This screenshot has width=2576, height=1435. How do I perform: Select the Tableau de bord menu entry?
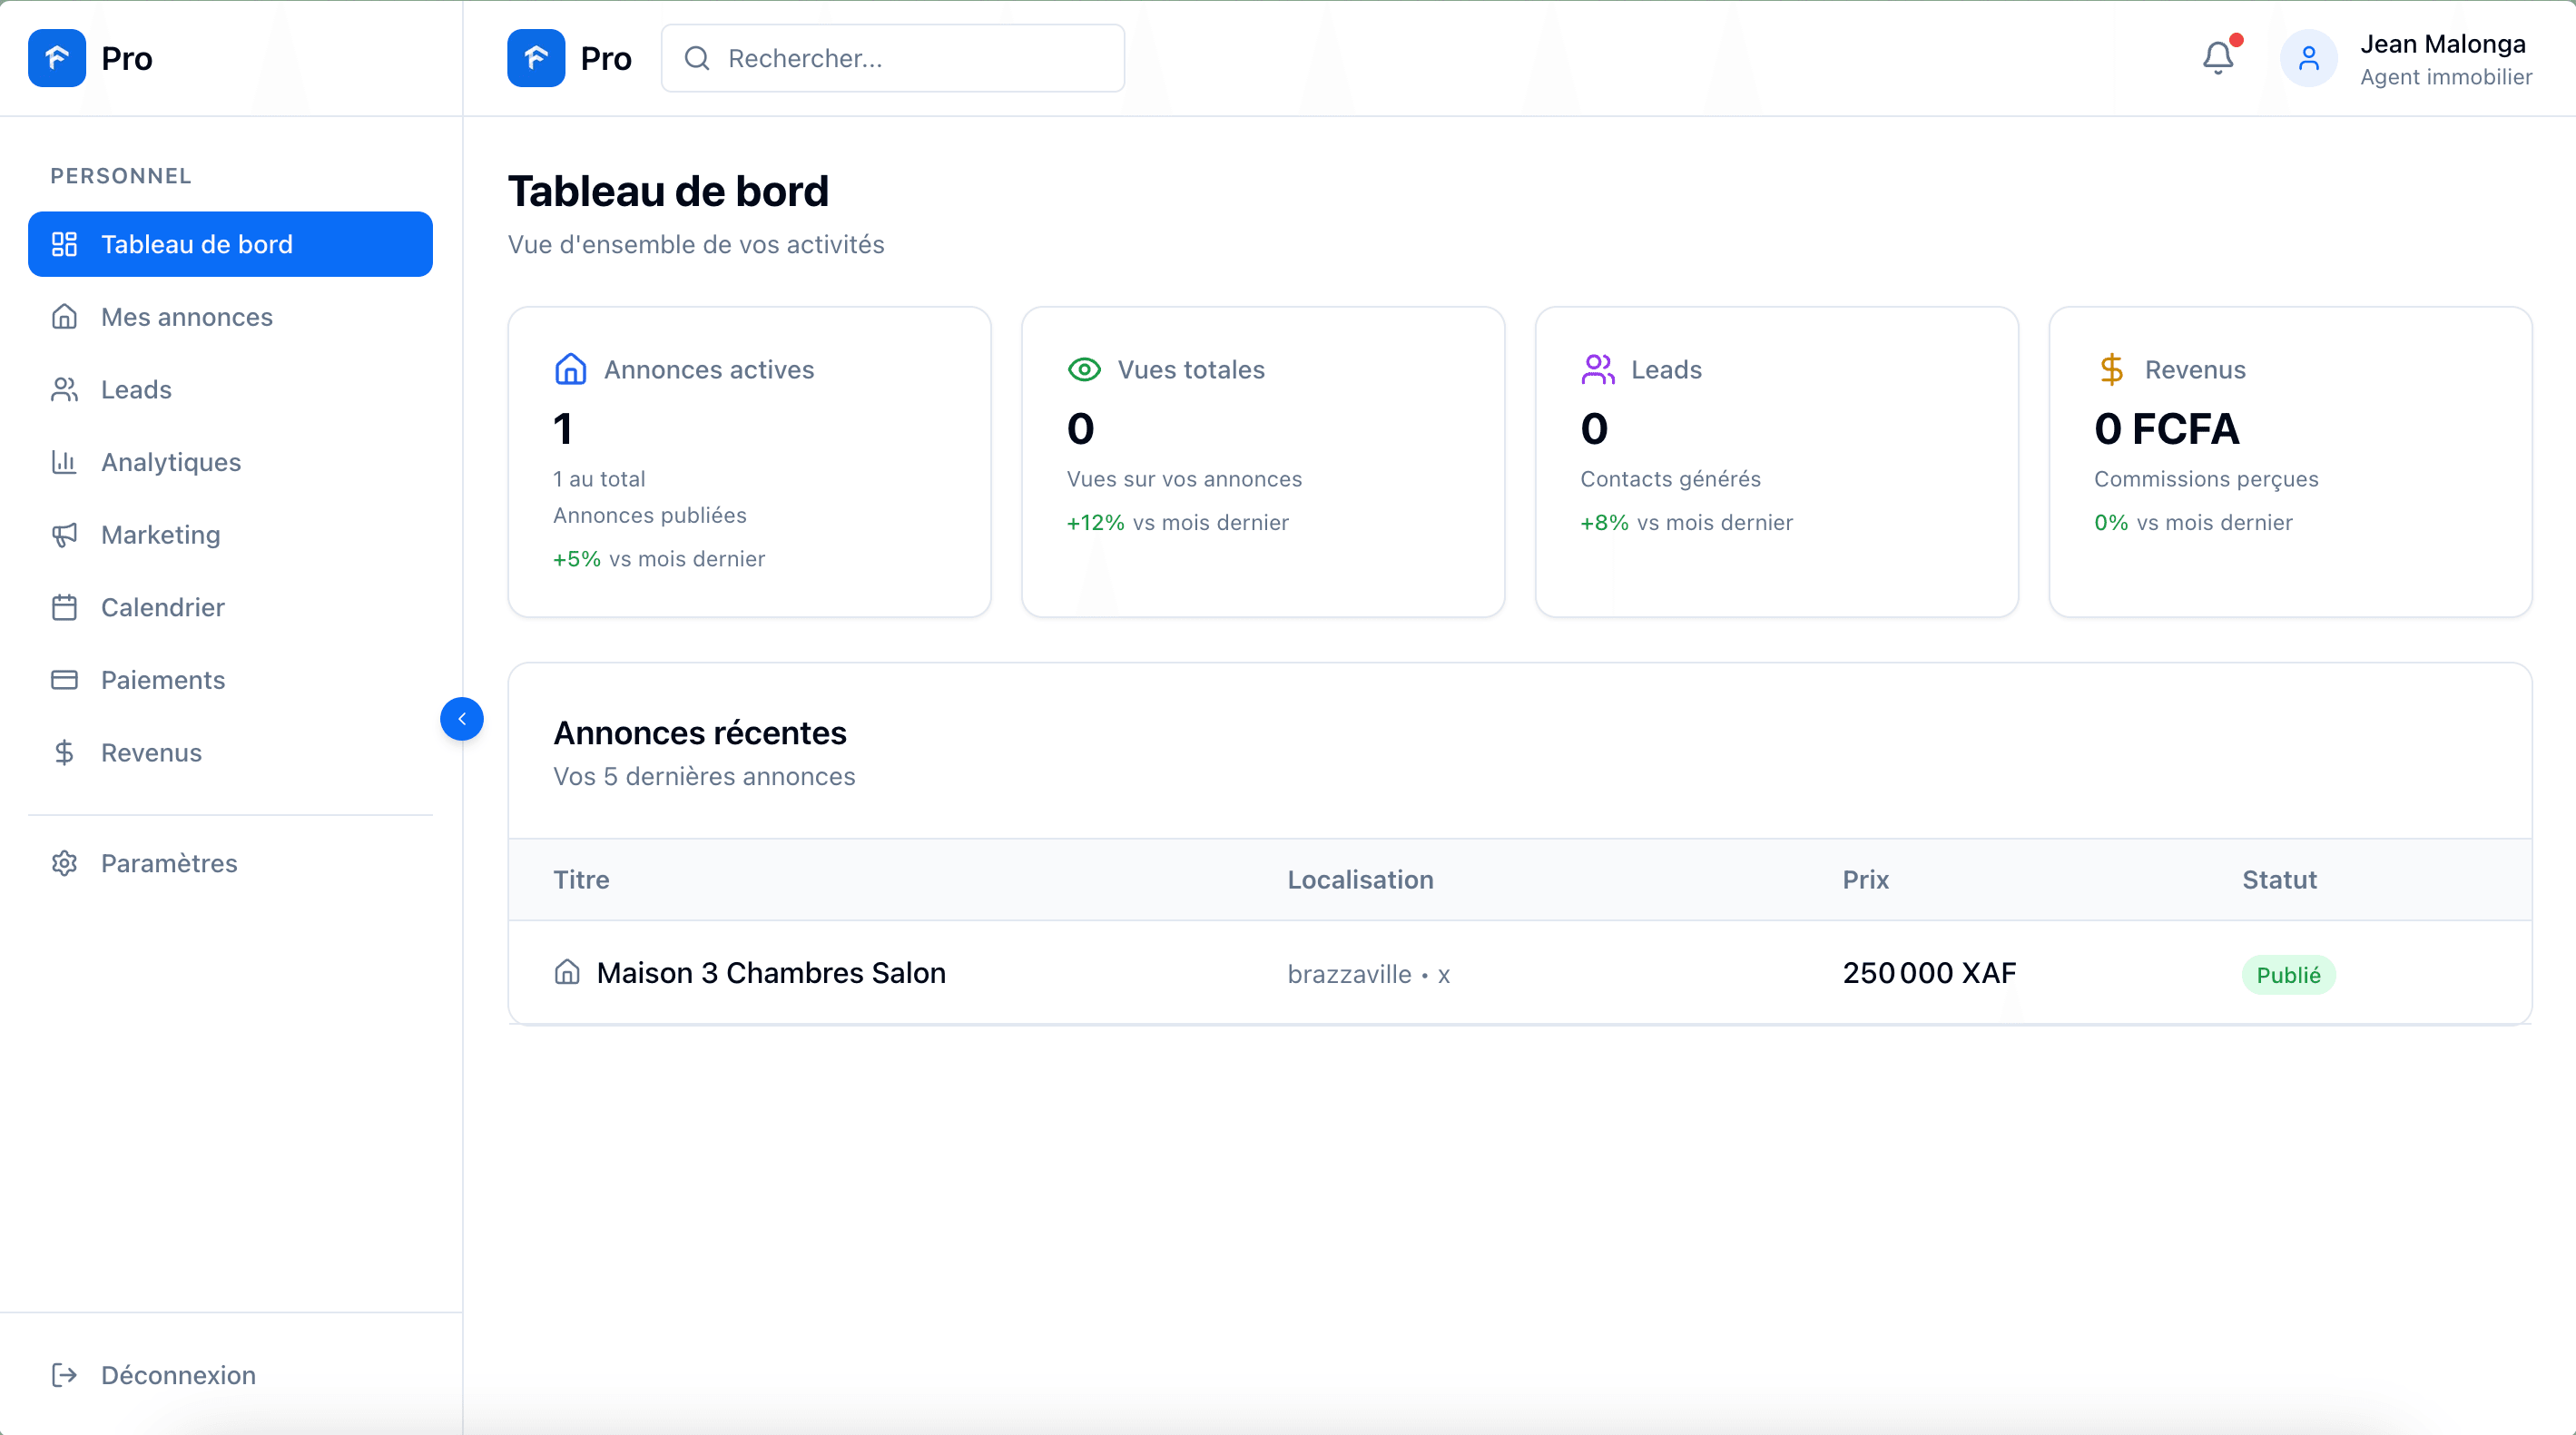pos(196,244)
